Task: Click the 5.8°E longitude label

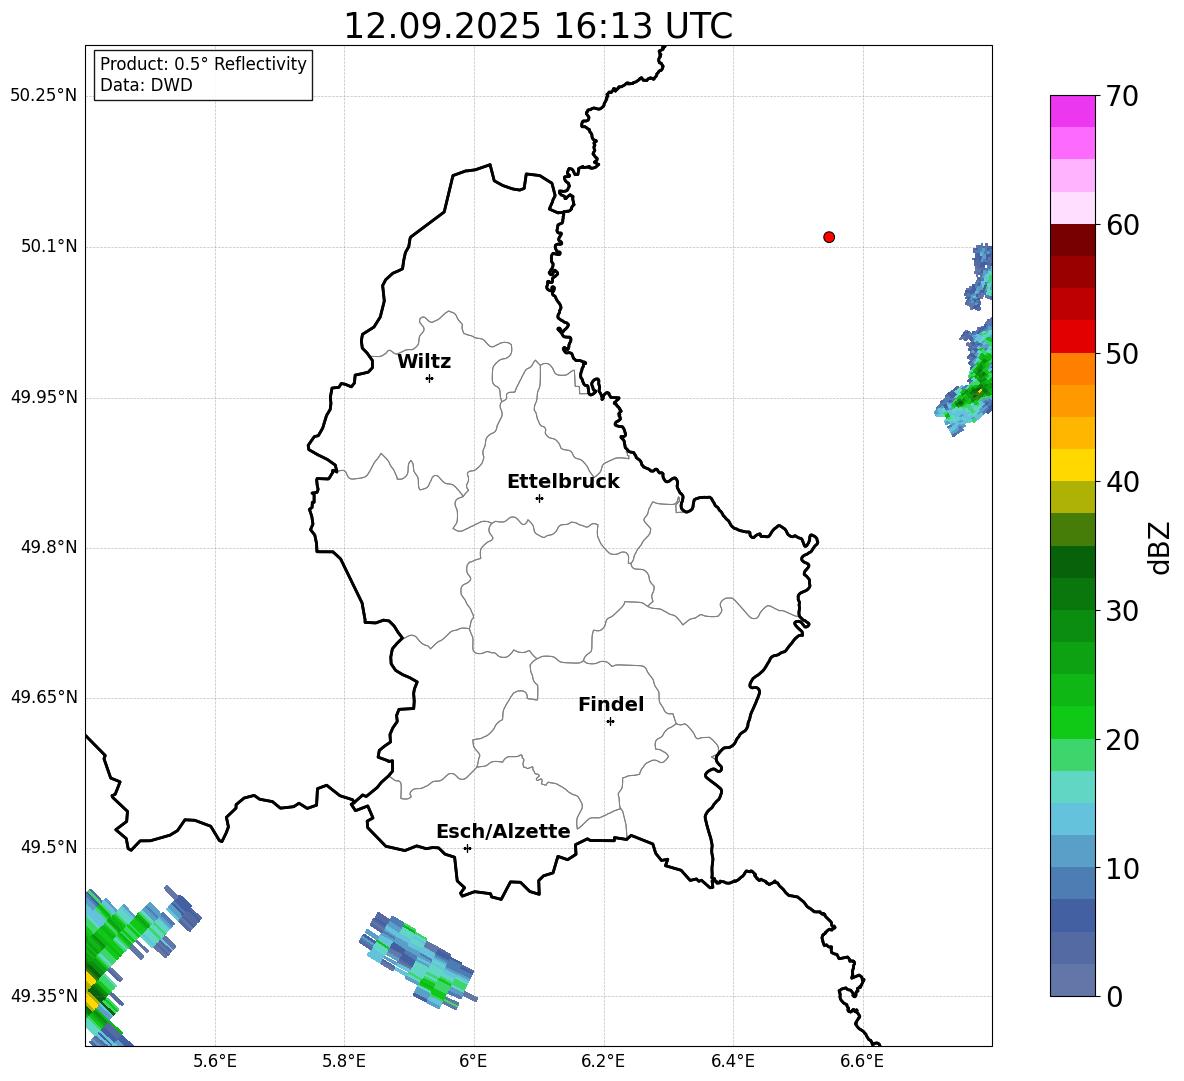Action: pos(344,1061)
